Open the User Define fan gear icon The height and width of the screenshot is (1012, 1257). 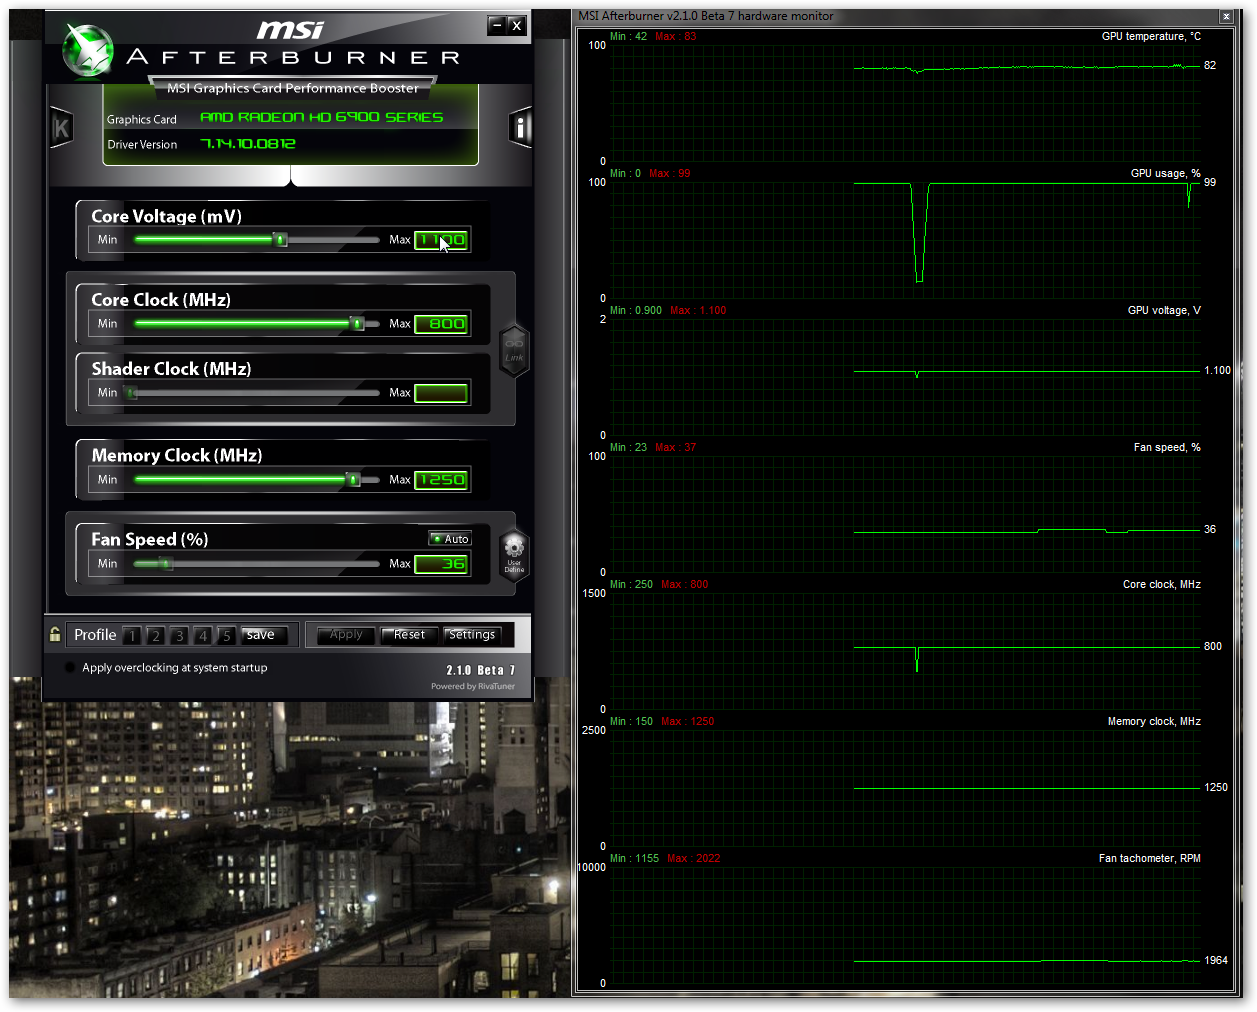514,555
